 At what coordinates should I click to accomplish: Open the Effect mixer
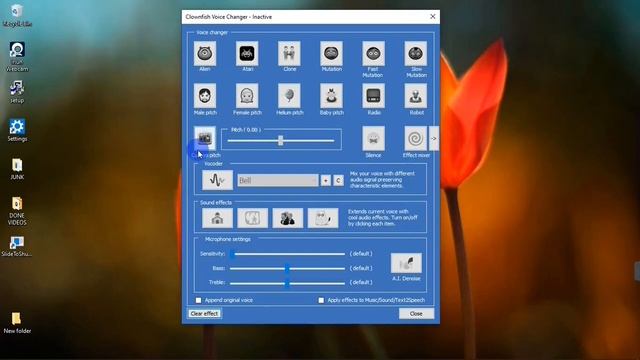416,138
